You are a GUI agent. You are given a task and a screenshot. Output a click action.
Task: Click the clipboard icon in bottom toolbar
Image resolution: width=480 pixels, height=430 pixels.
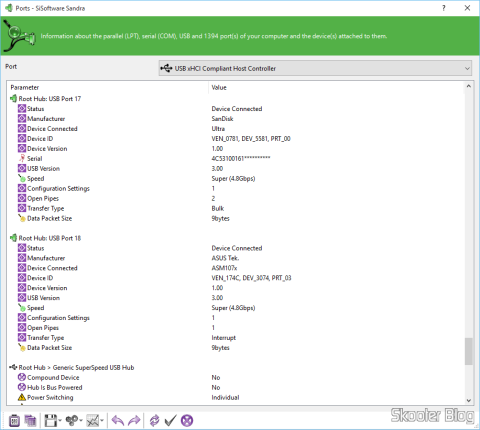(14, 421)
